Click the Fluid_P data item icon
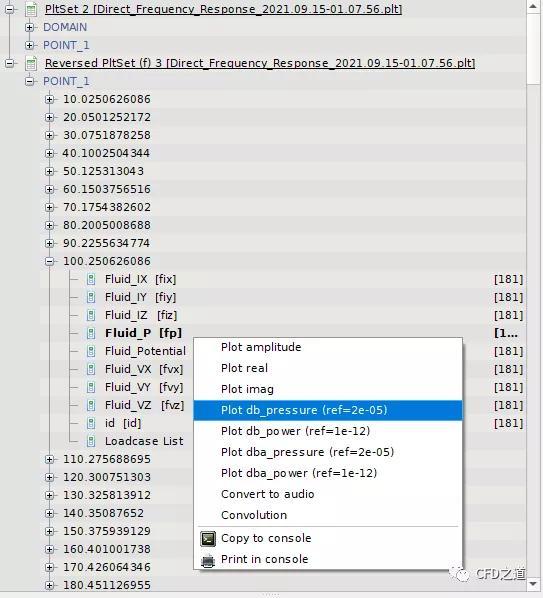543x598 pixels. click(x=91, y=333)
